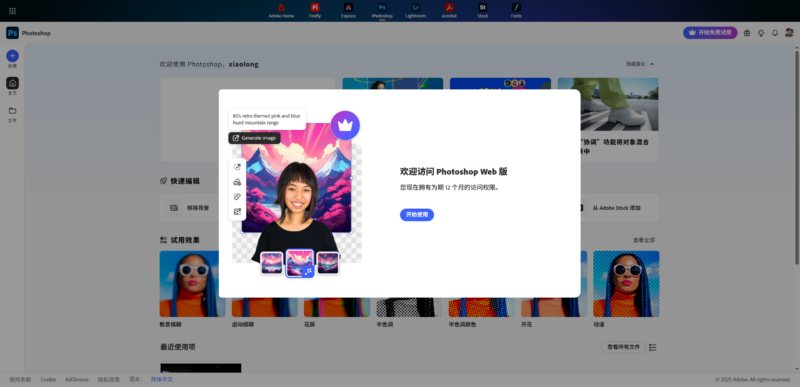This screenshot has width=800, height=387.
Task: Open Adobe Fonts from the app switcher
Action: click(x=516, y=10)
